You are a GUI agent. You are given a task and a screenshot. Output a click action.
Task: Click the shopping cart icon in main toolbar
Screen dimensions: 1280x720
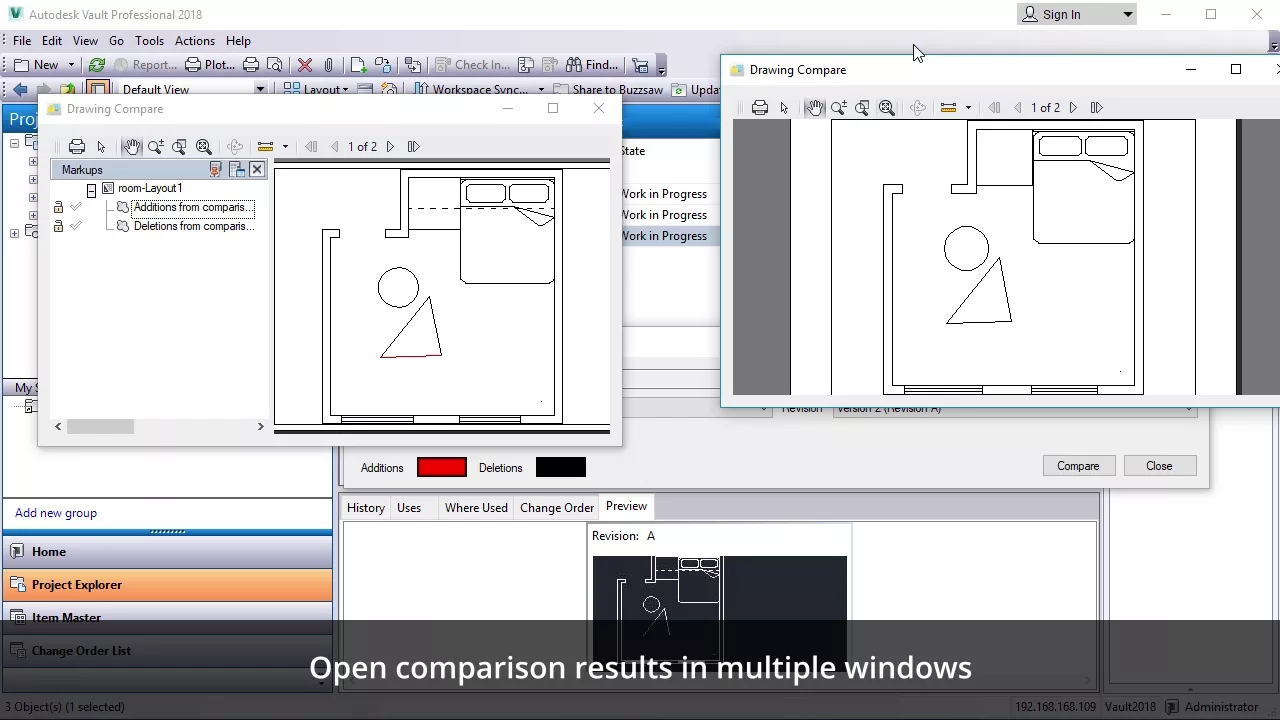tap(640, 66)
